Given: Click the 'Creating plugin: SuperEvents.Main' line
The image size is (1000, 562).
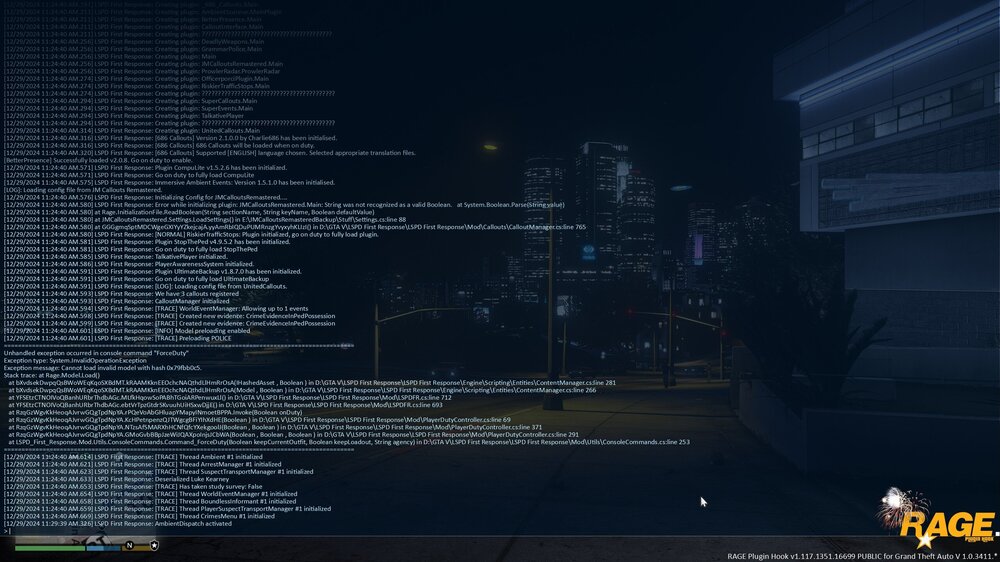Looking at the screenshot, I should (128, 108).
